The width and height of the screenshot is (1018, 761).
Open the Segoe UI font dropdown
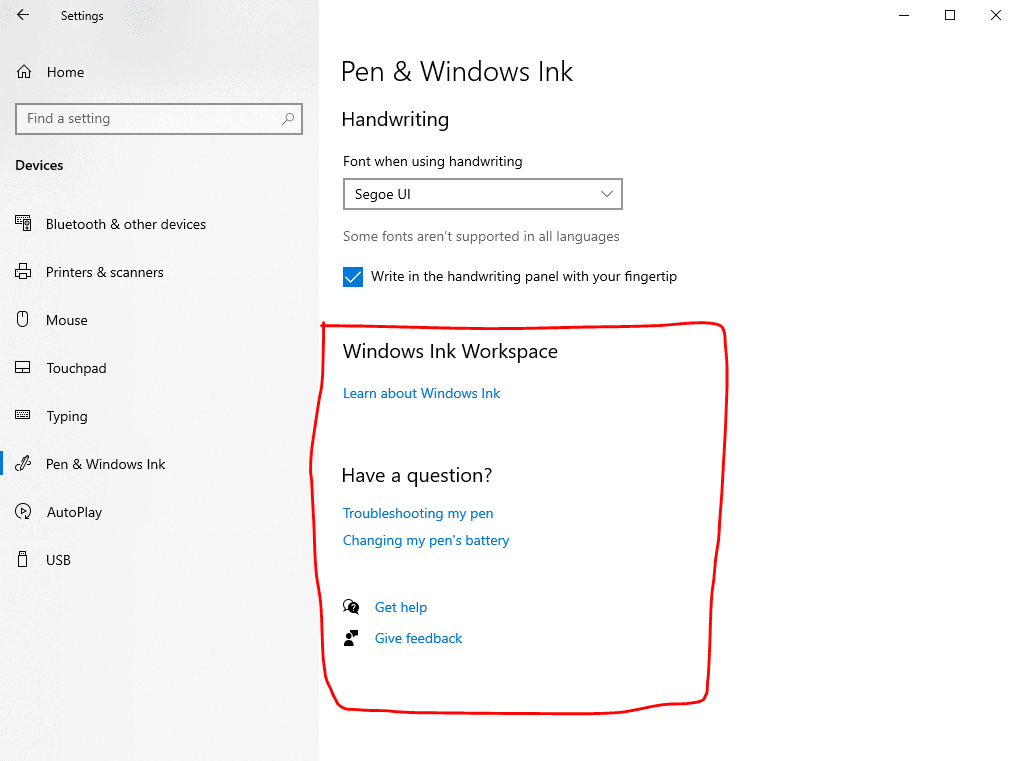(x=482, y=194)
